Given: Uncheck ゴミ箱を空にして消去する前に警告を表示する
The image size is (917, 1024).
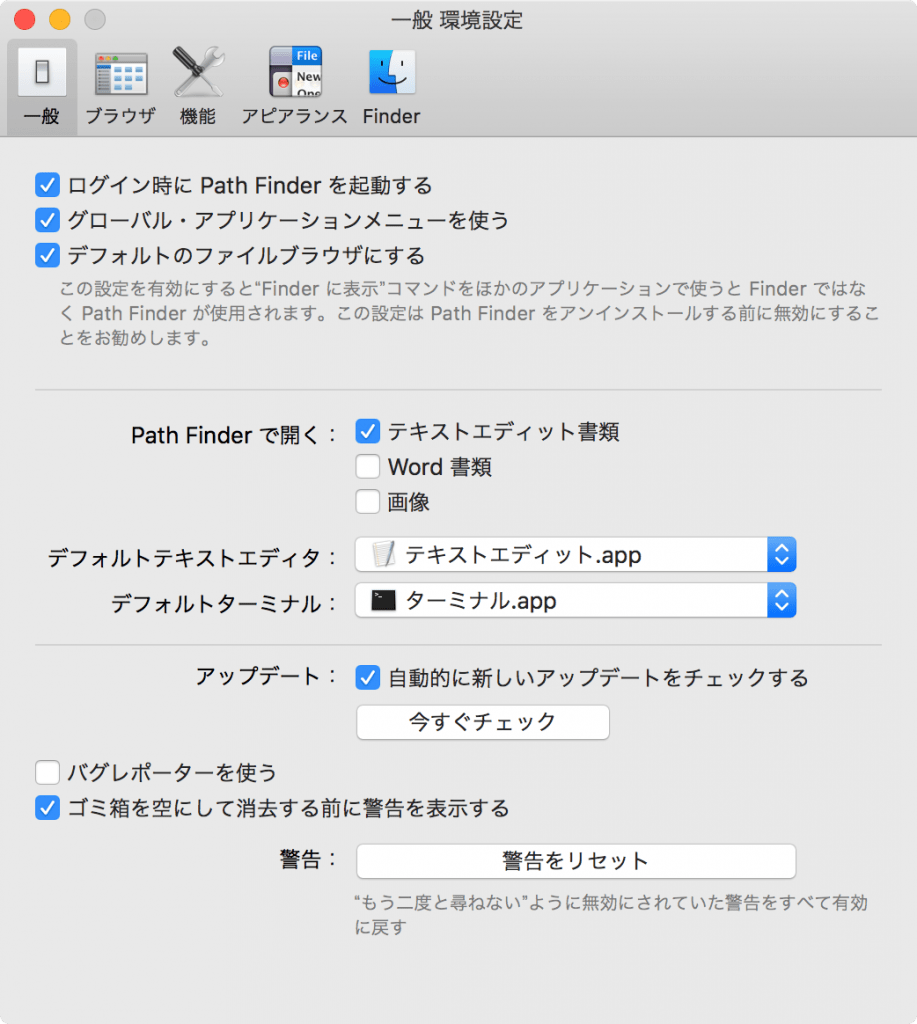Looking at the screenshot, I should [x=47, y=808].
